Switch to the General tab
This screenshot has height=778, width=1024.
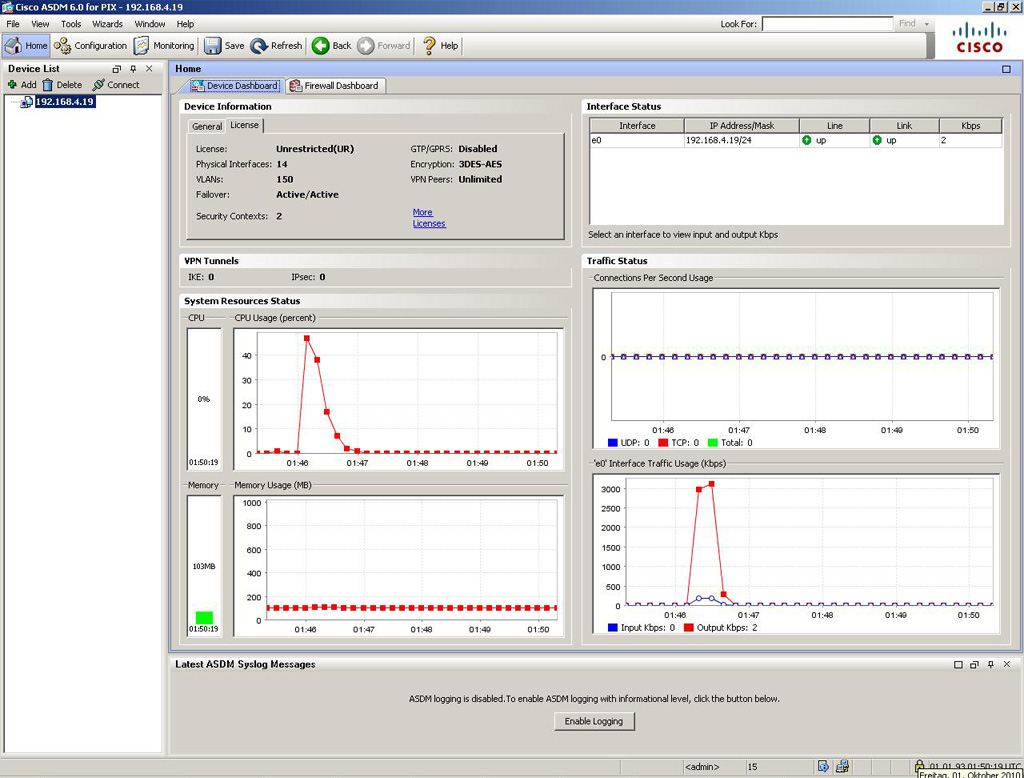207,126
